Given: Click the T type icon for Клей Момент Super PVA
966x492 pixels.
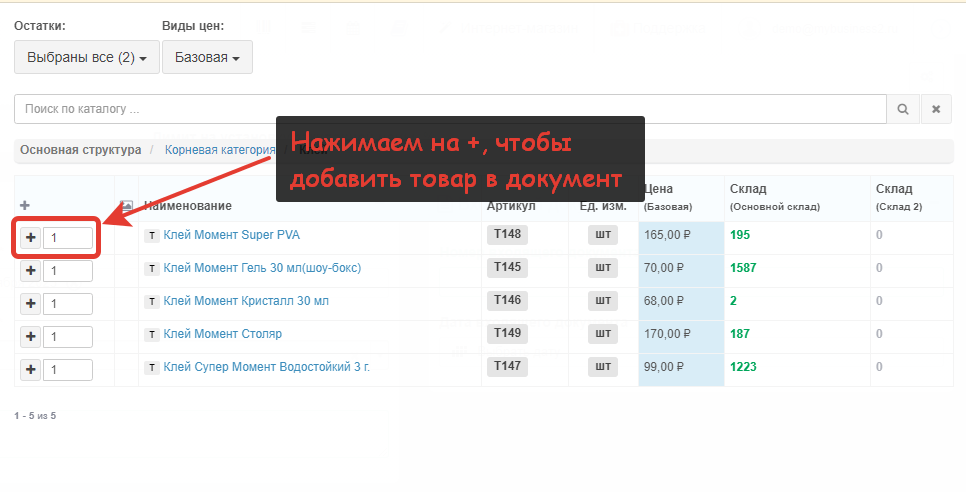Looking at the screenshot, I should click(152, 236).
